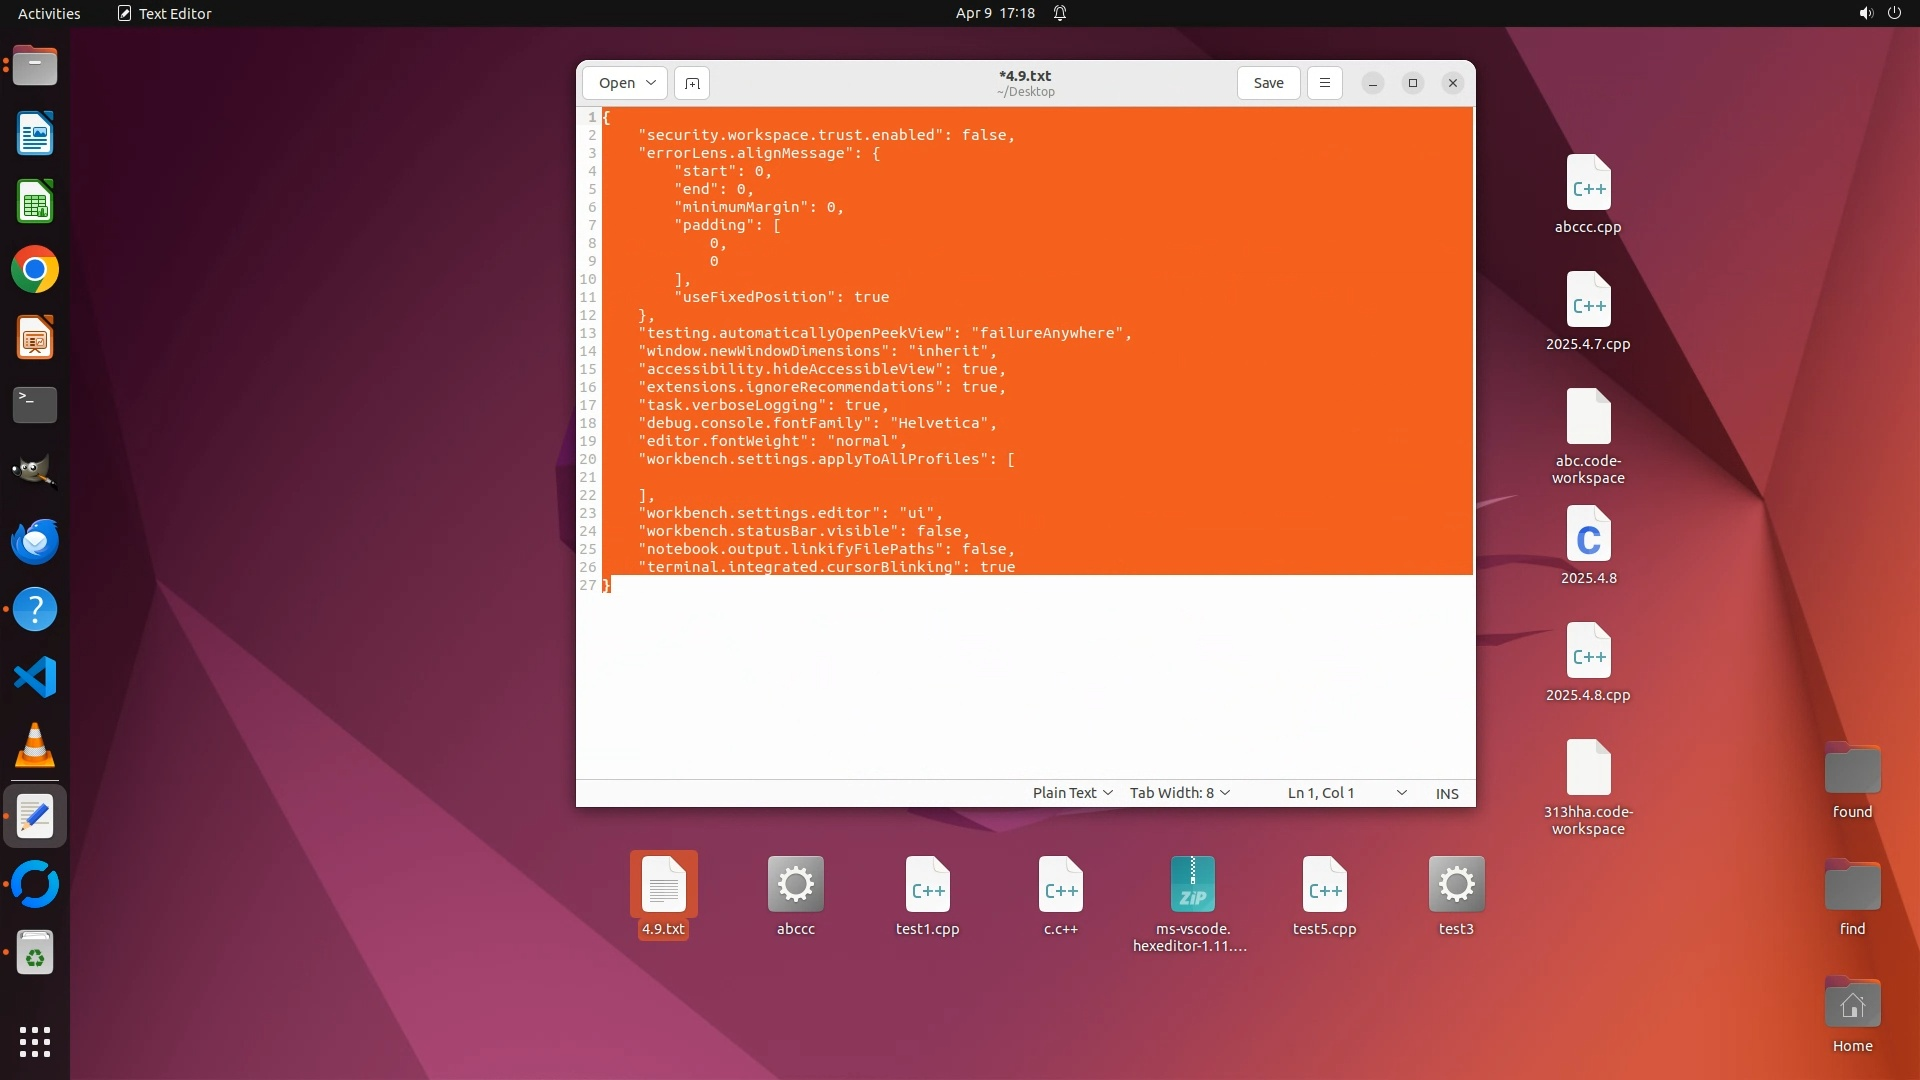Launch Visual Studio Code from the dock

tap(35, 678)
